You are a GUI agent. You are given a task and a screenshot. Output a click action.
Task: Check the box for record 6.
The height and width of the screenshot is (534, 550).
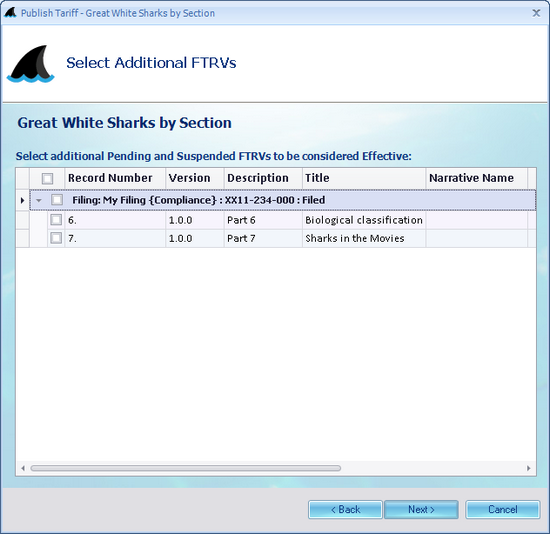[x=56, y=220]
